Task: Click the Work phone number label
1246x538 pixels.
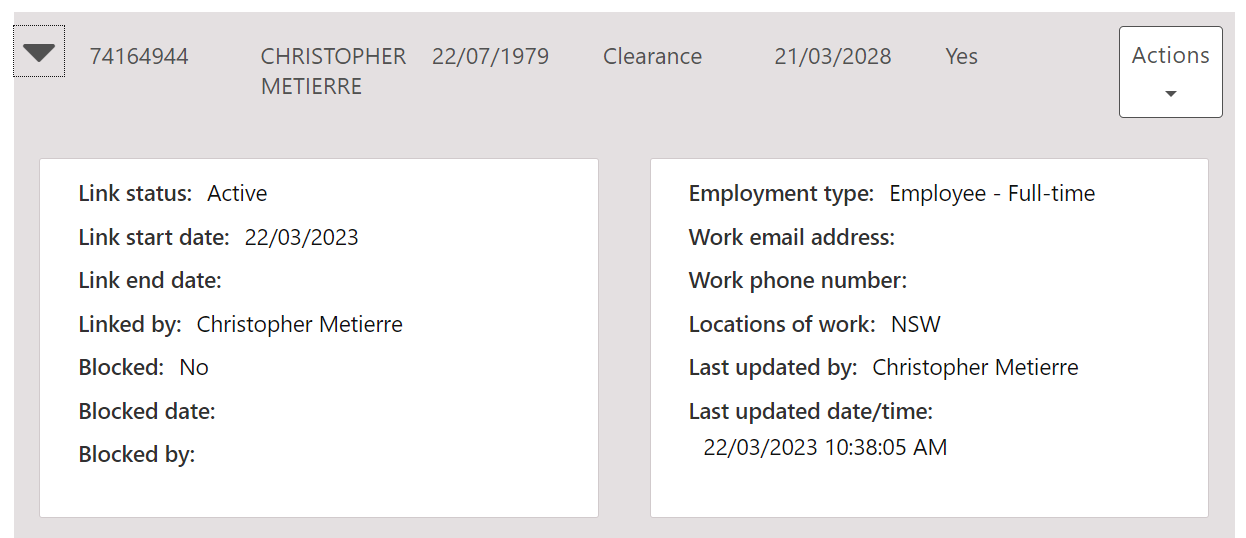Action: click(x=797, y=281)
